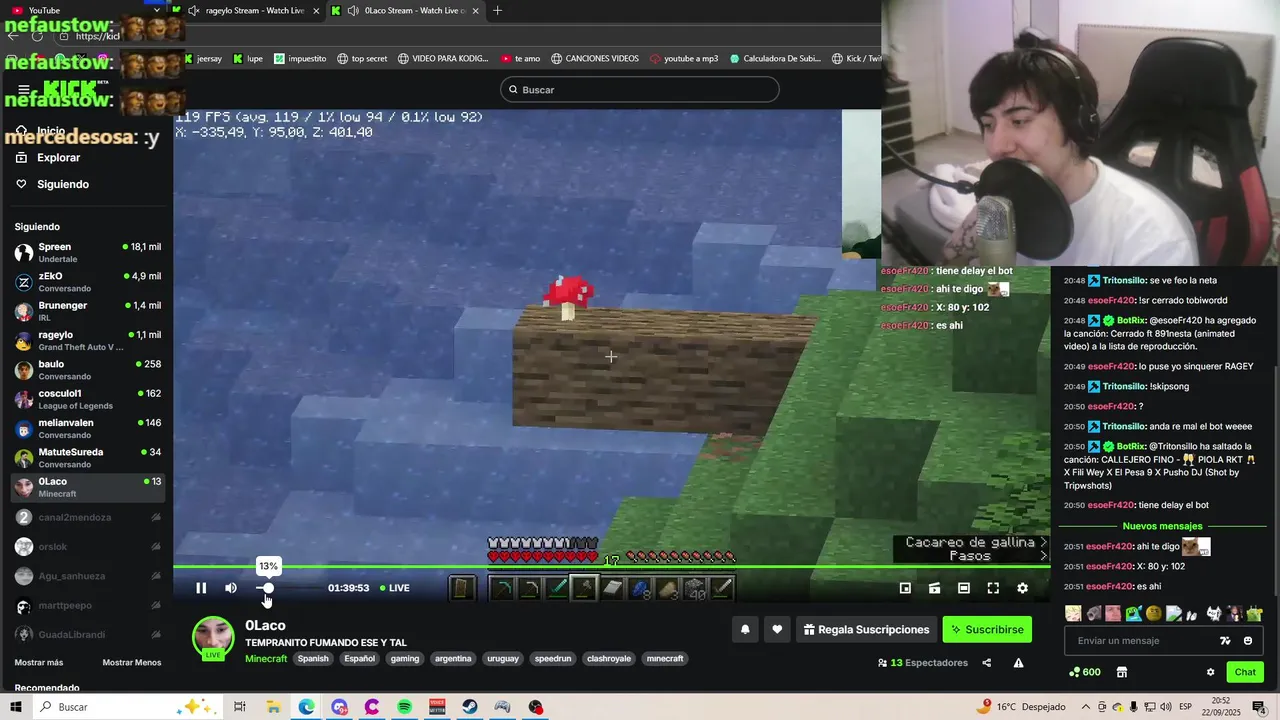Click the 0Laco streamer avatar

213,638
